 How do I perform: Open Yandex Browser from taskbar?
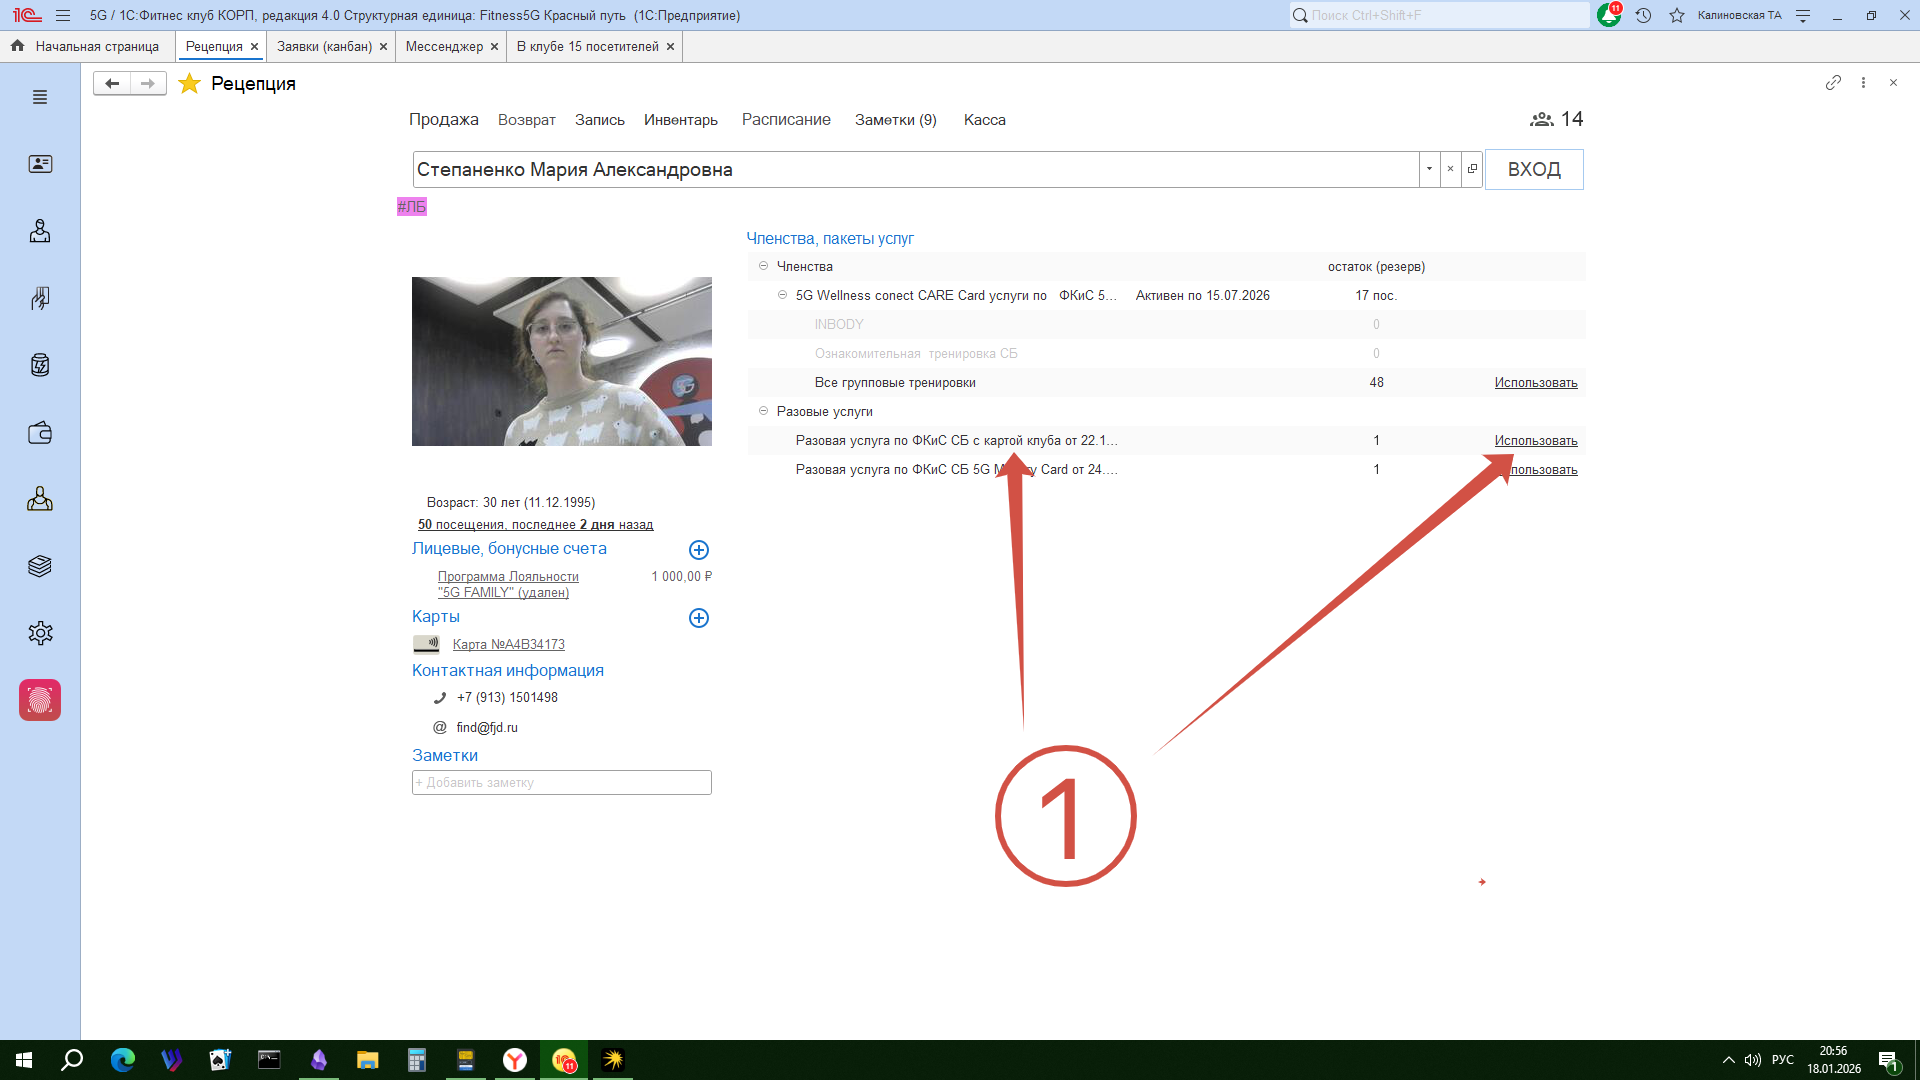point(515,1060)
